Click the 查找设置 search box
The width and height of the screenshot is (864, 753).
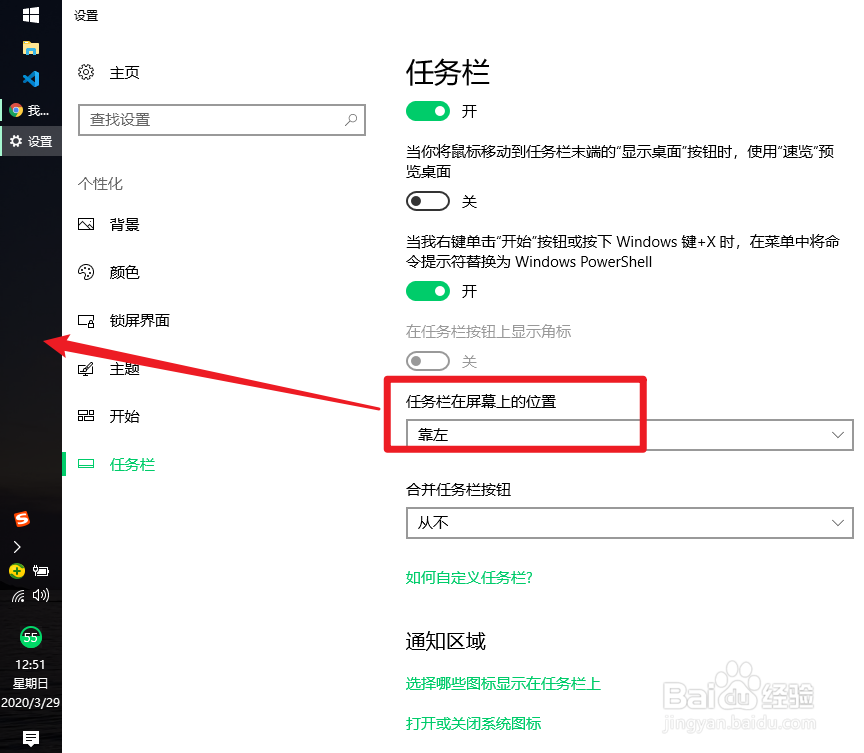tap(222, 120)
